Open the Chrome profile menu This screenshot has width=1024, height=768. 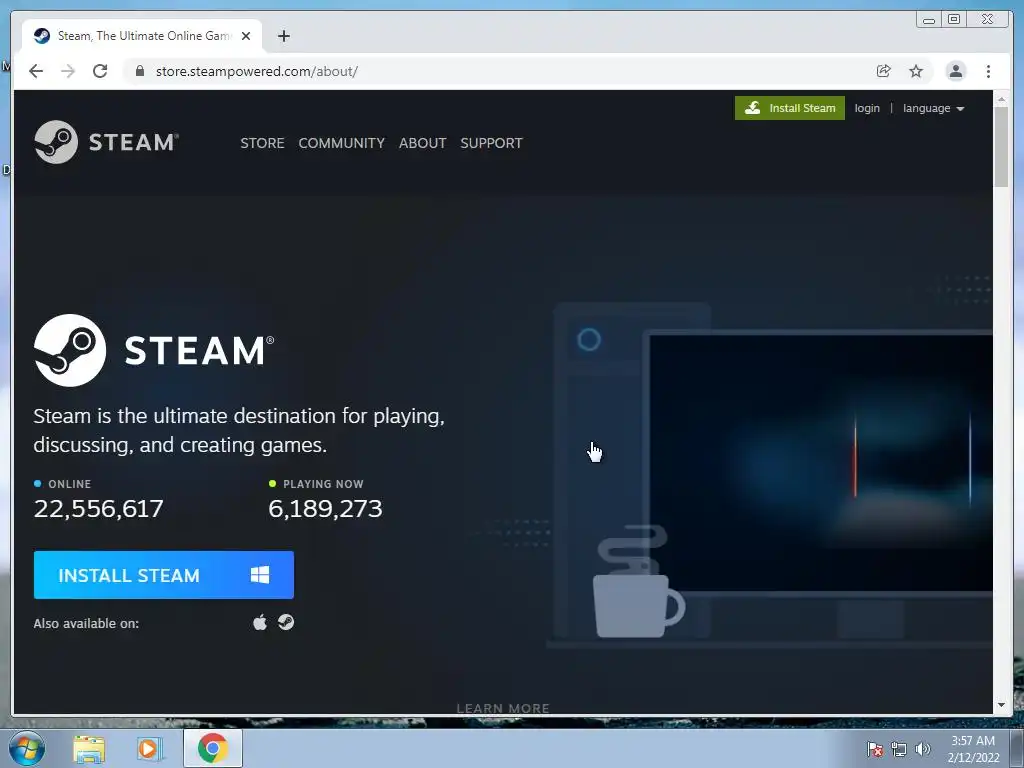[x=955, y=71]
